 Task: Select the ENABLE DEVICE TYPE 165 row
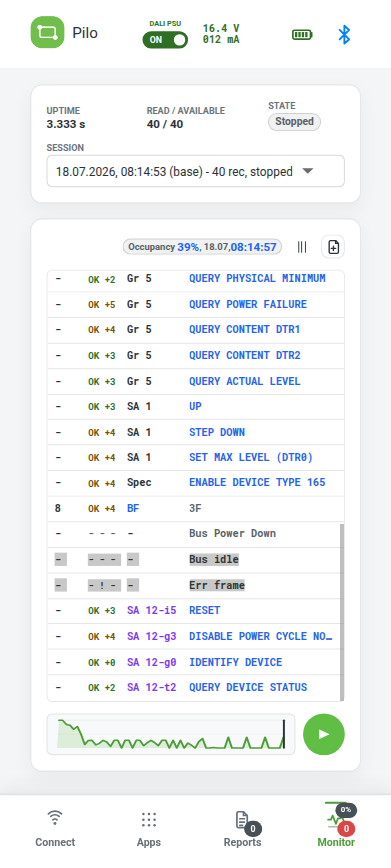click(x=196, y=483)
